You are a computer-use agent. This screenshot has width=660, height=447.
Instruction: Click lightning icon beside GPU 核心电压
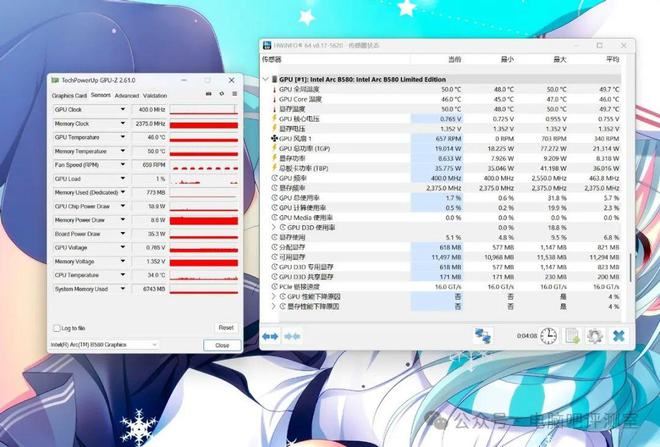tap(274, 119)
